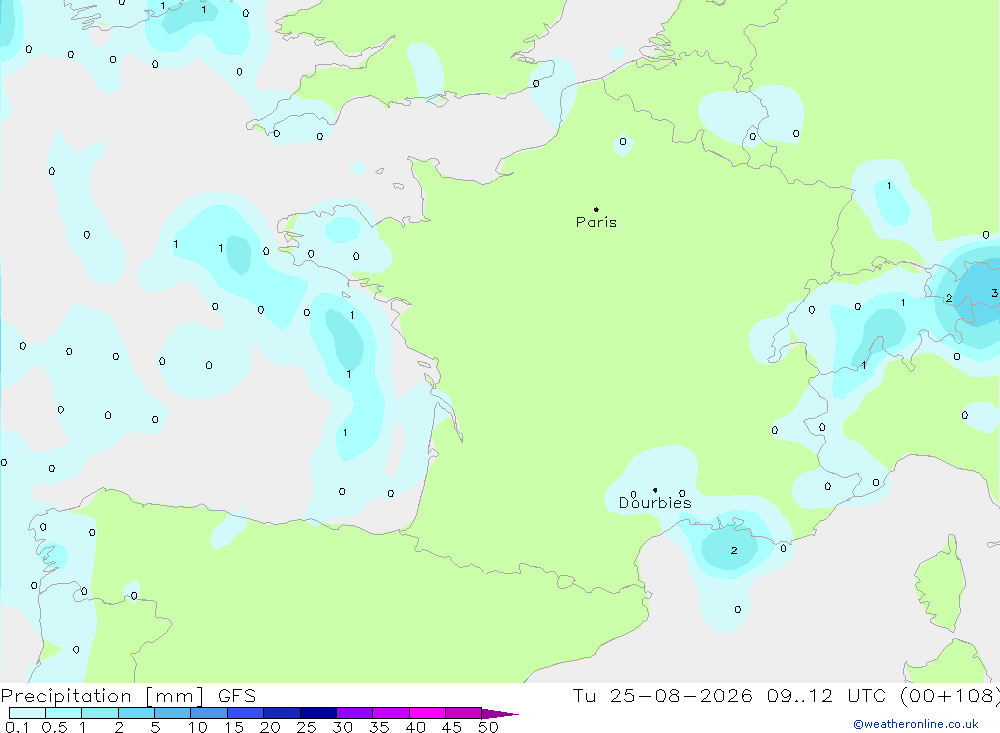Image resolution: width=1000 pixels, height=733 pixels.
Task: Click the '09..12 UTC' time text
Action: (x=827, y=695)
